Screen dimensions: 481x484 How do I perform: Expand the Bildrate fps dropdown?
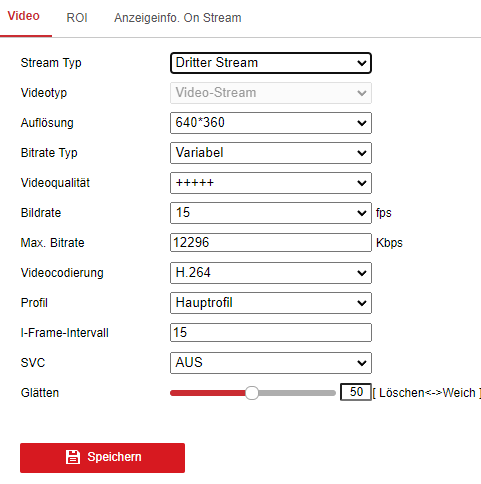[271, 213]
